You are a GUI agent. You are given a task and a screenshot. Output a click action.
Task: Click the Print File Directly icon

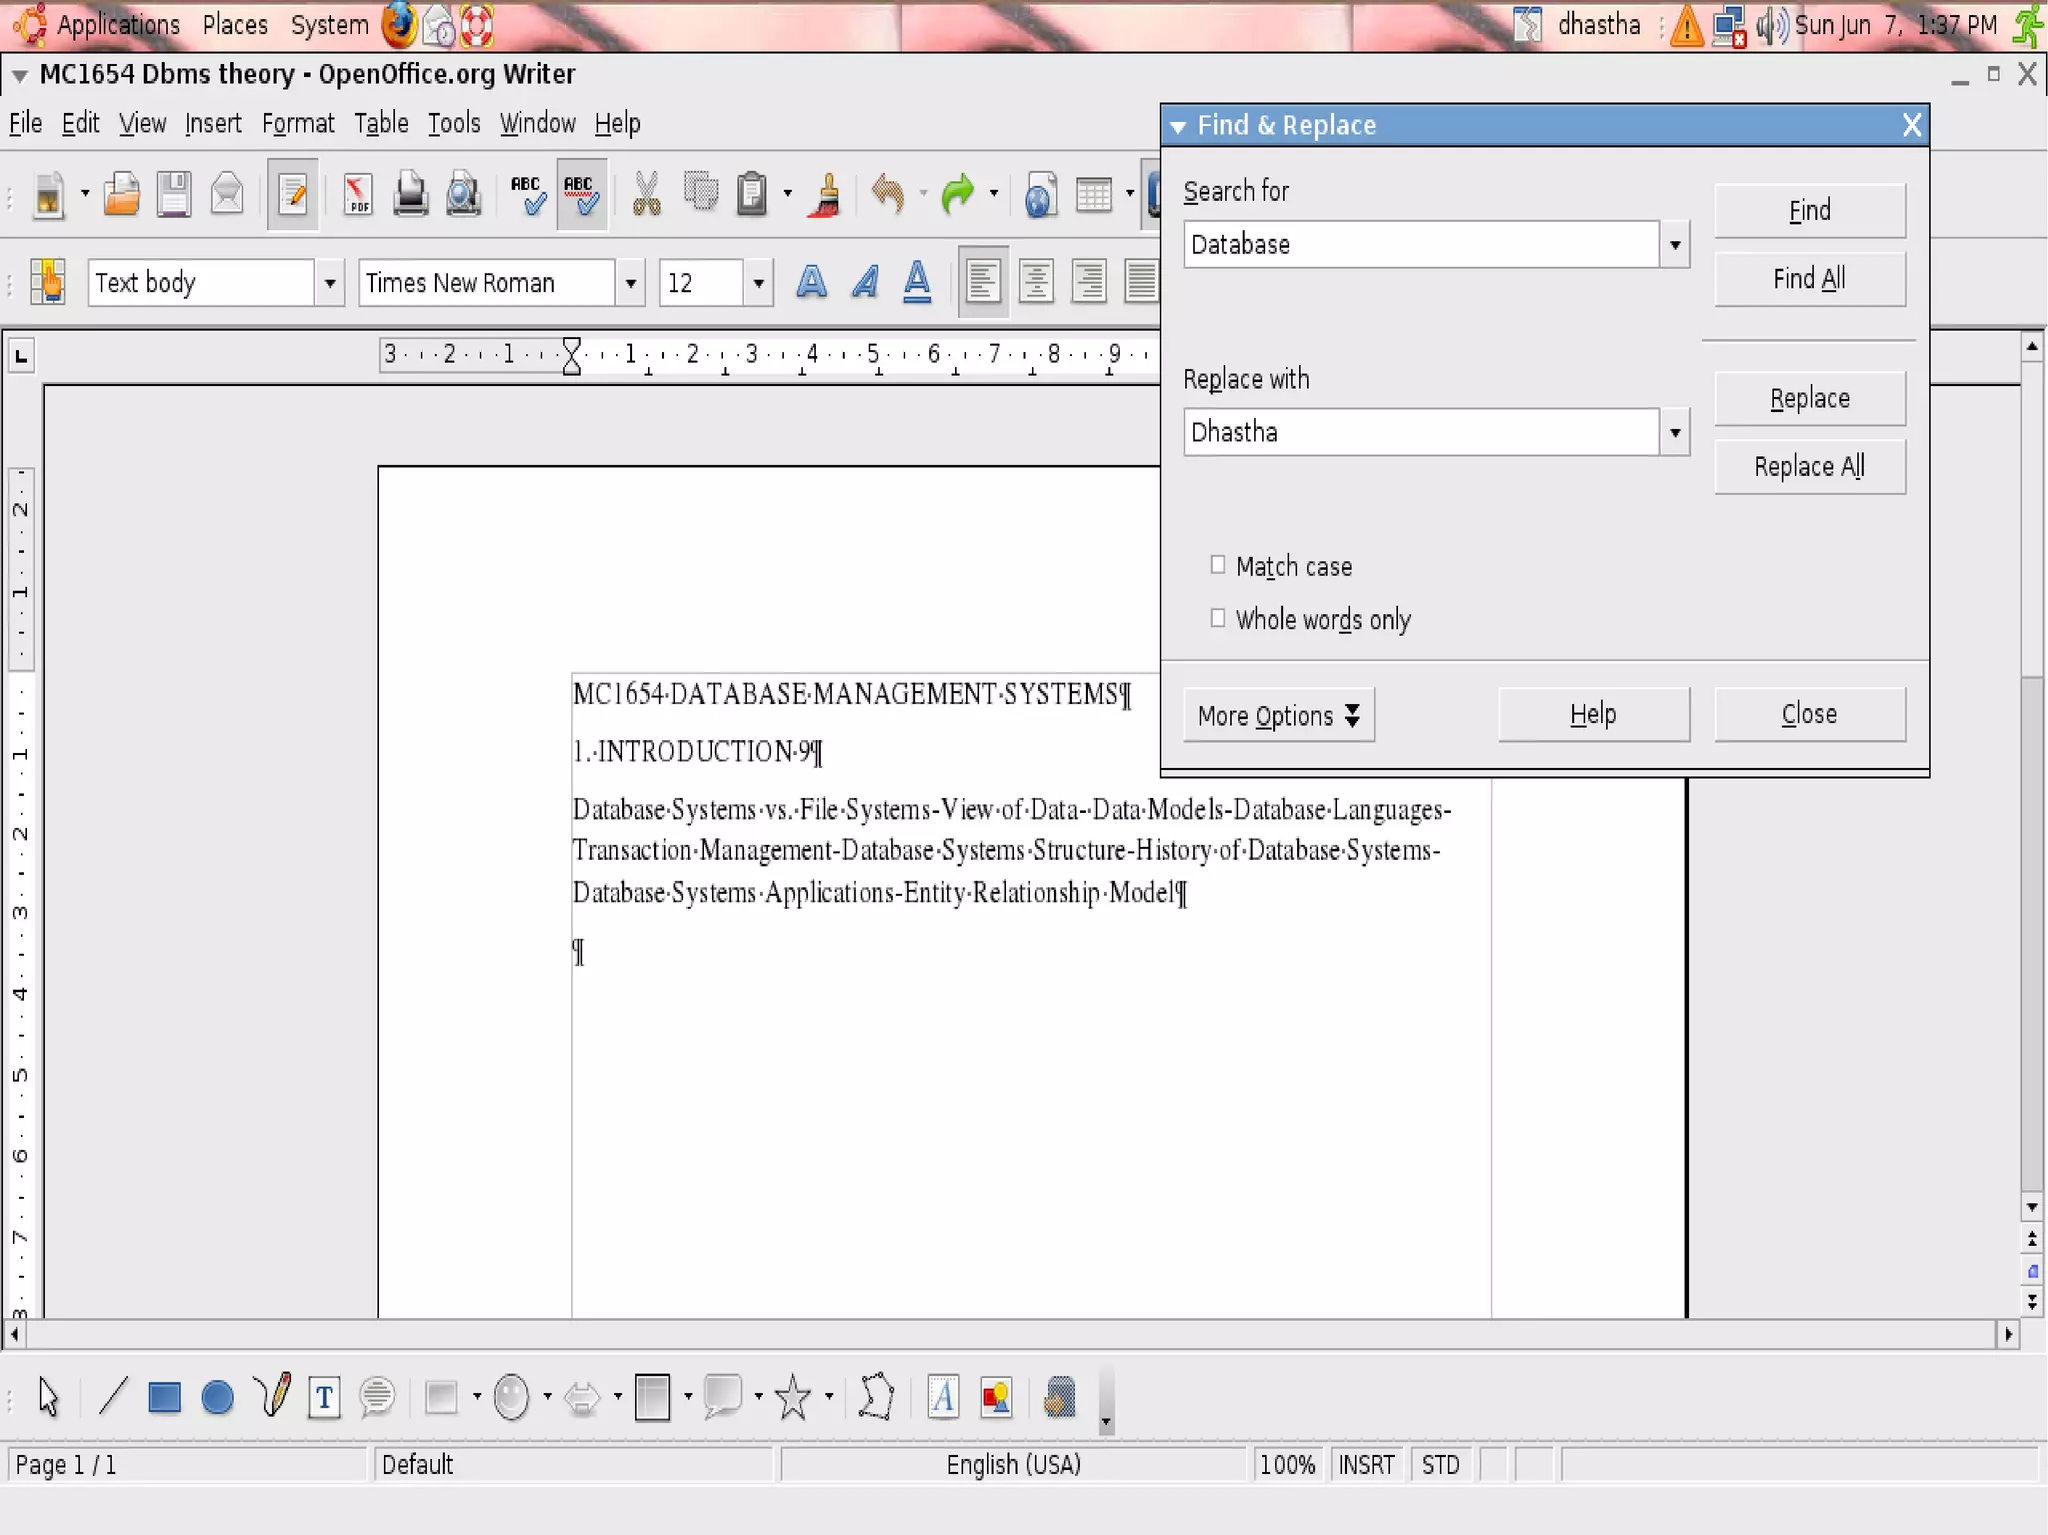410,194
